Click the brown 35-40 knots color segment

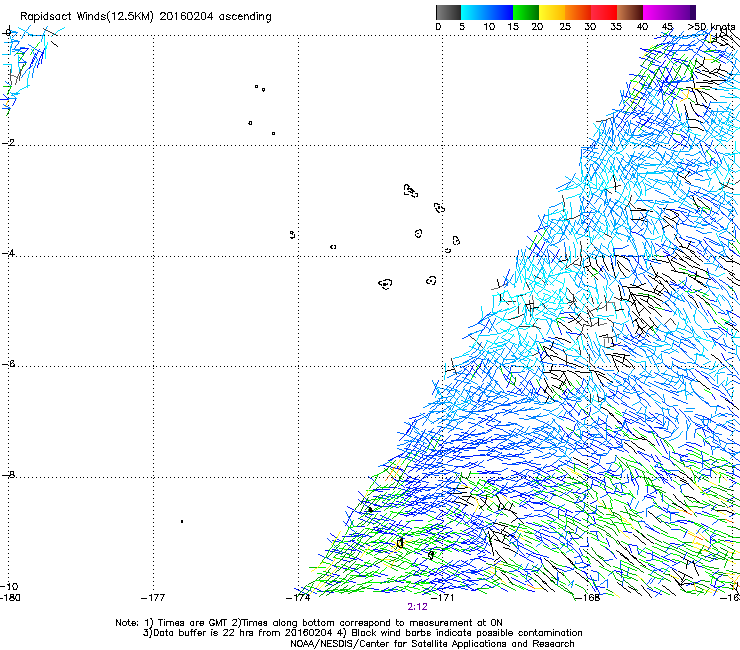point(630,12)
